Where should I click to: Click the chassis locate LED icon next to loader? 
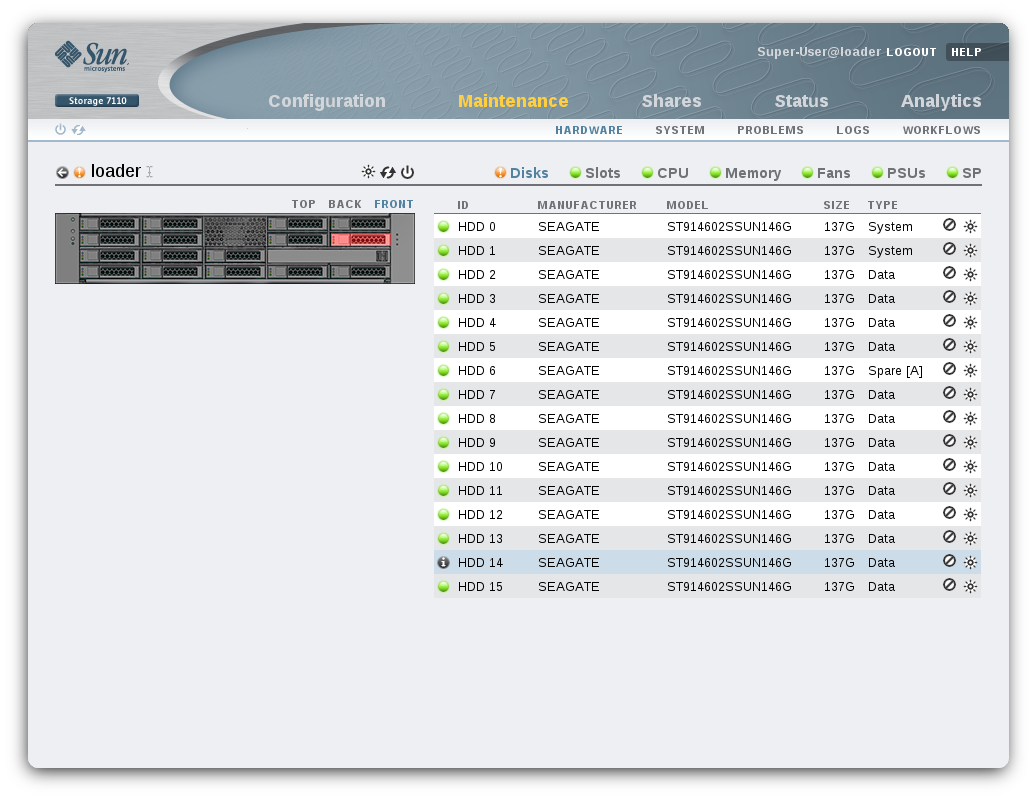[x=368, y=172]
